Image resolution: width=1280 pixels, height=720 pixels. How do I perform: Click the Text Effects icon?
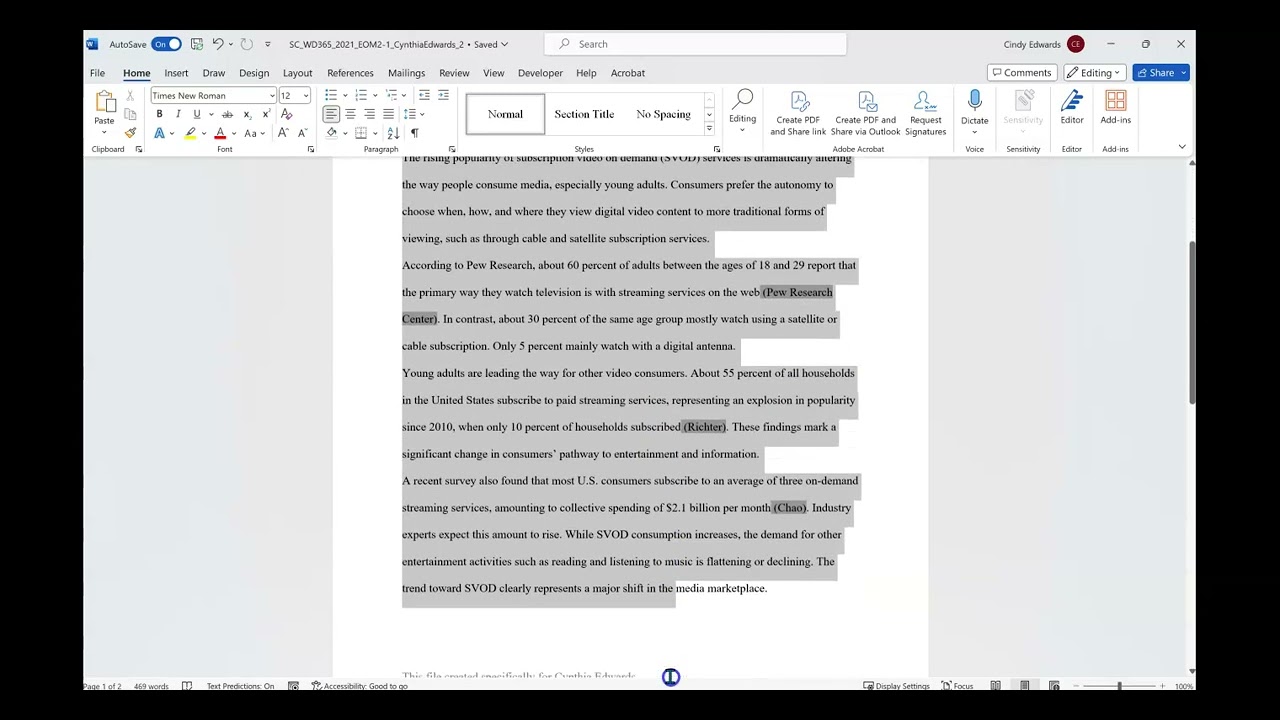(x=159, y=133)
